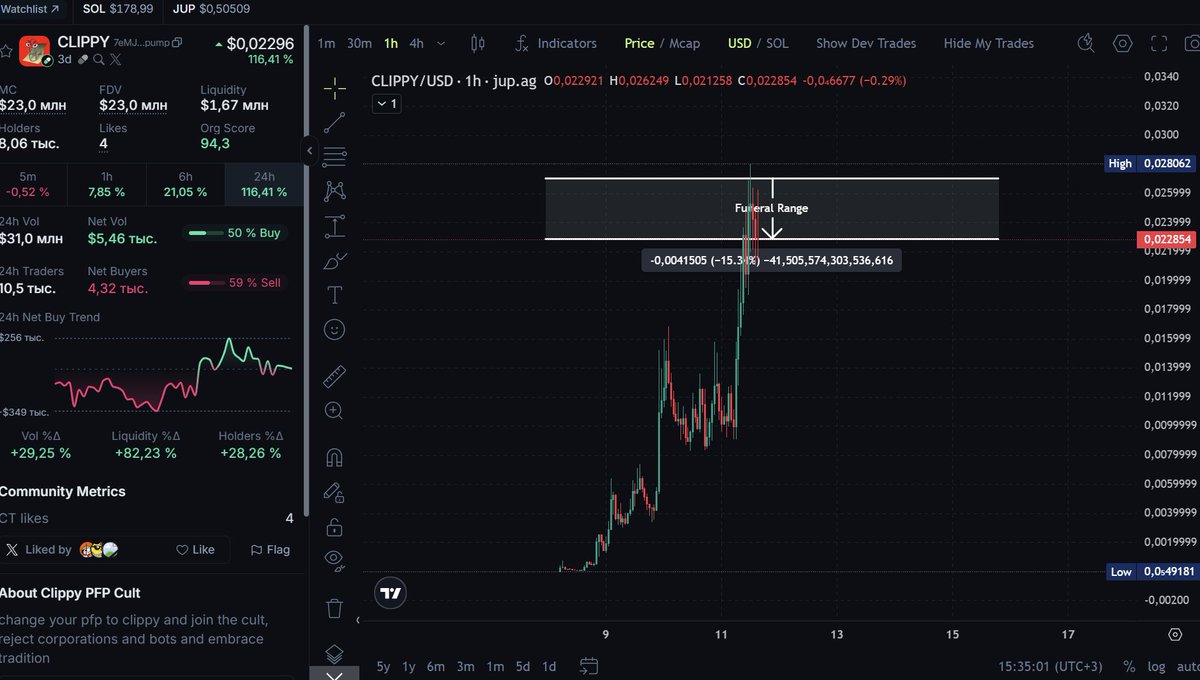Click the pill icon beside 3d
Viewport: 1200px width, 680px height.
[x=85, y=59]
